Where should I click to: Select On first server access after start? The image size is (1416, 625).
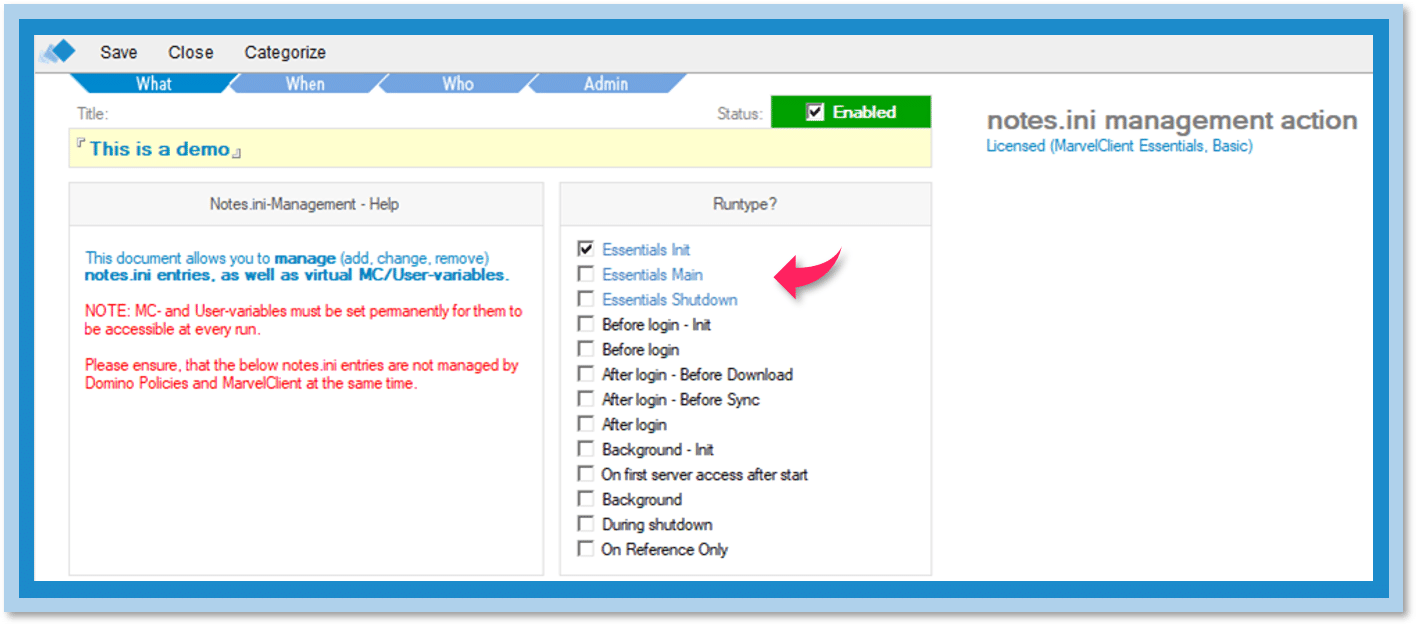pos(586,474)
